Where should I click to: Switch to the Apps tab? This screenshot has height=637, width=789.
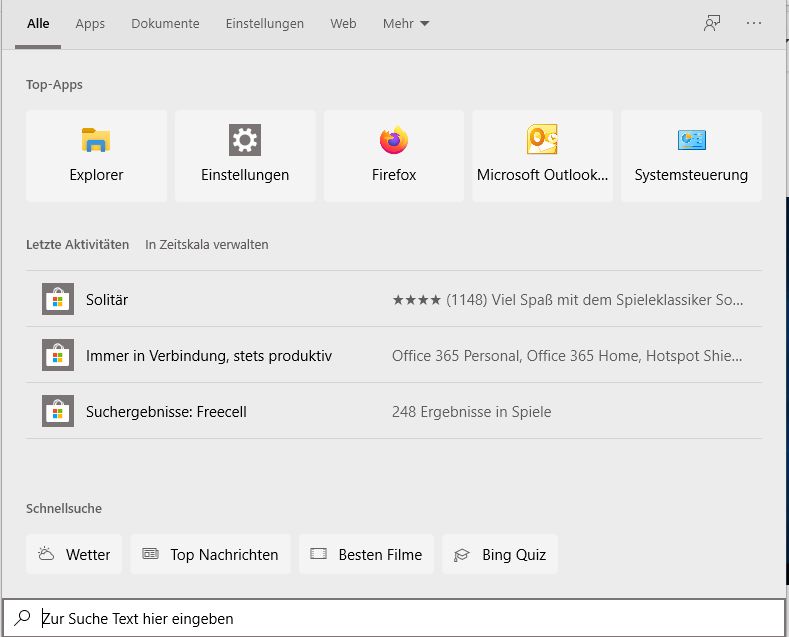coord(90,24)
